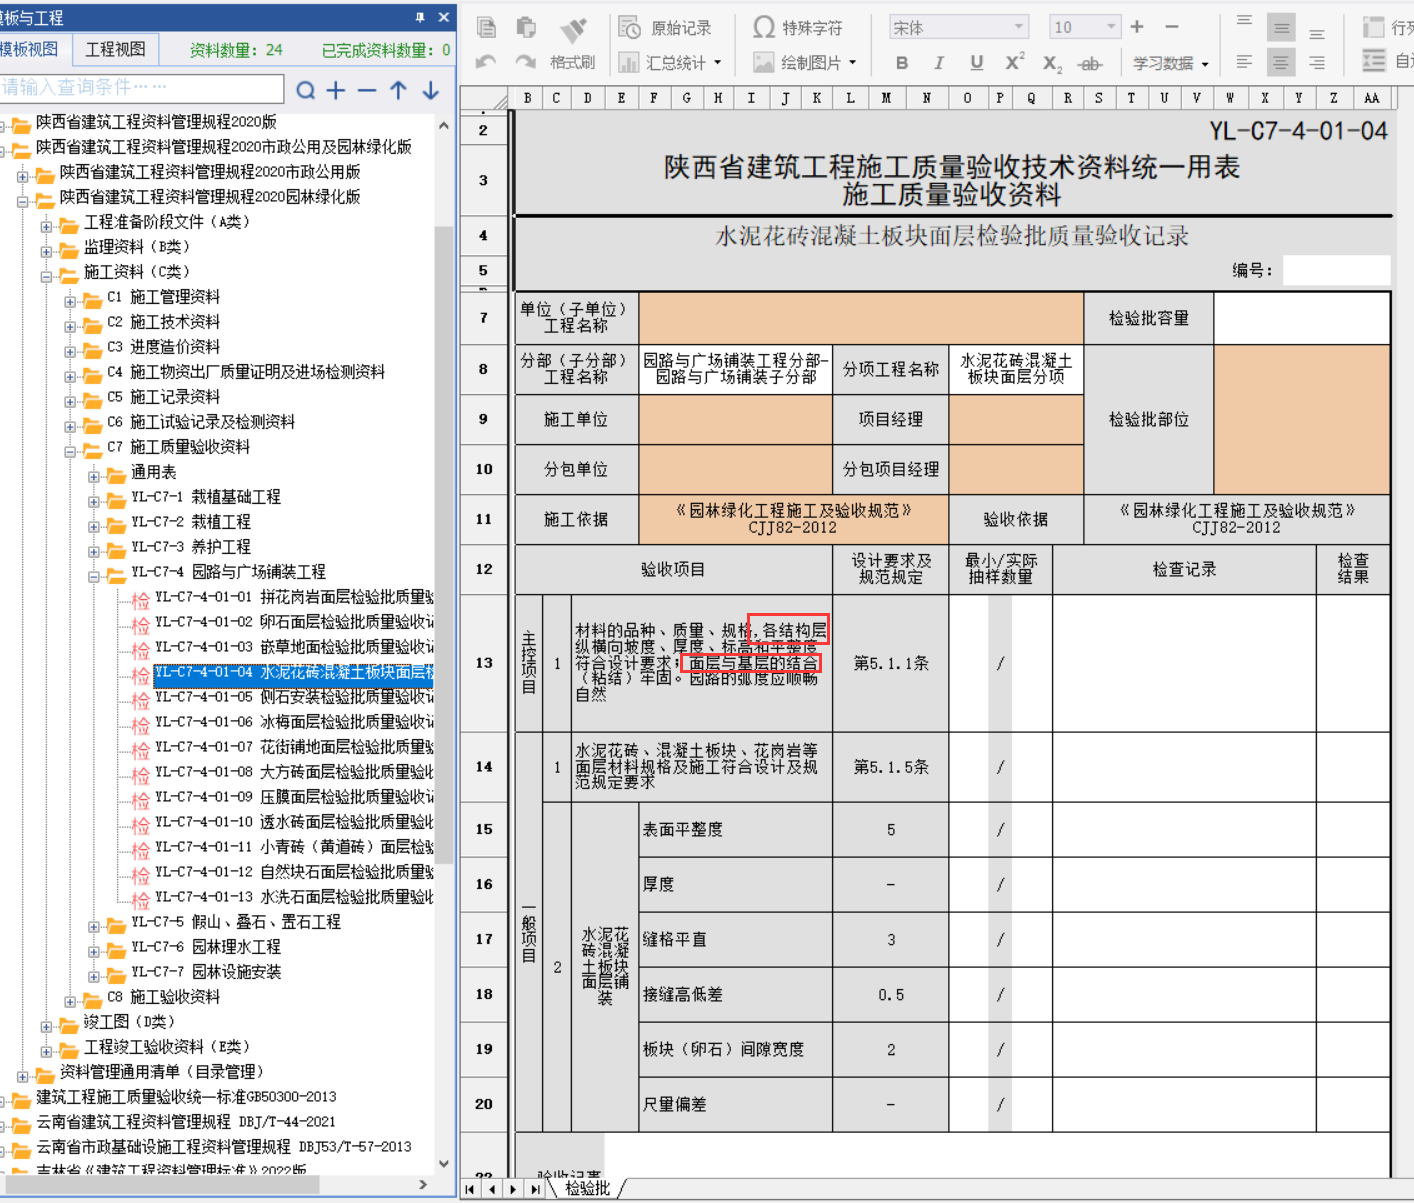Open the font size 10 dropdown
The image size is (1414, 1203).
pos(1111,27)
